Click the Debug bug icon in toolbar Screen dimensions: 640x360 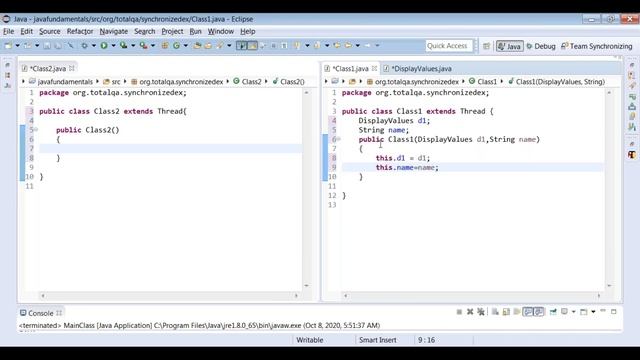[x=84, y=46]
